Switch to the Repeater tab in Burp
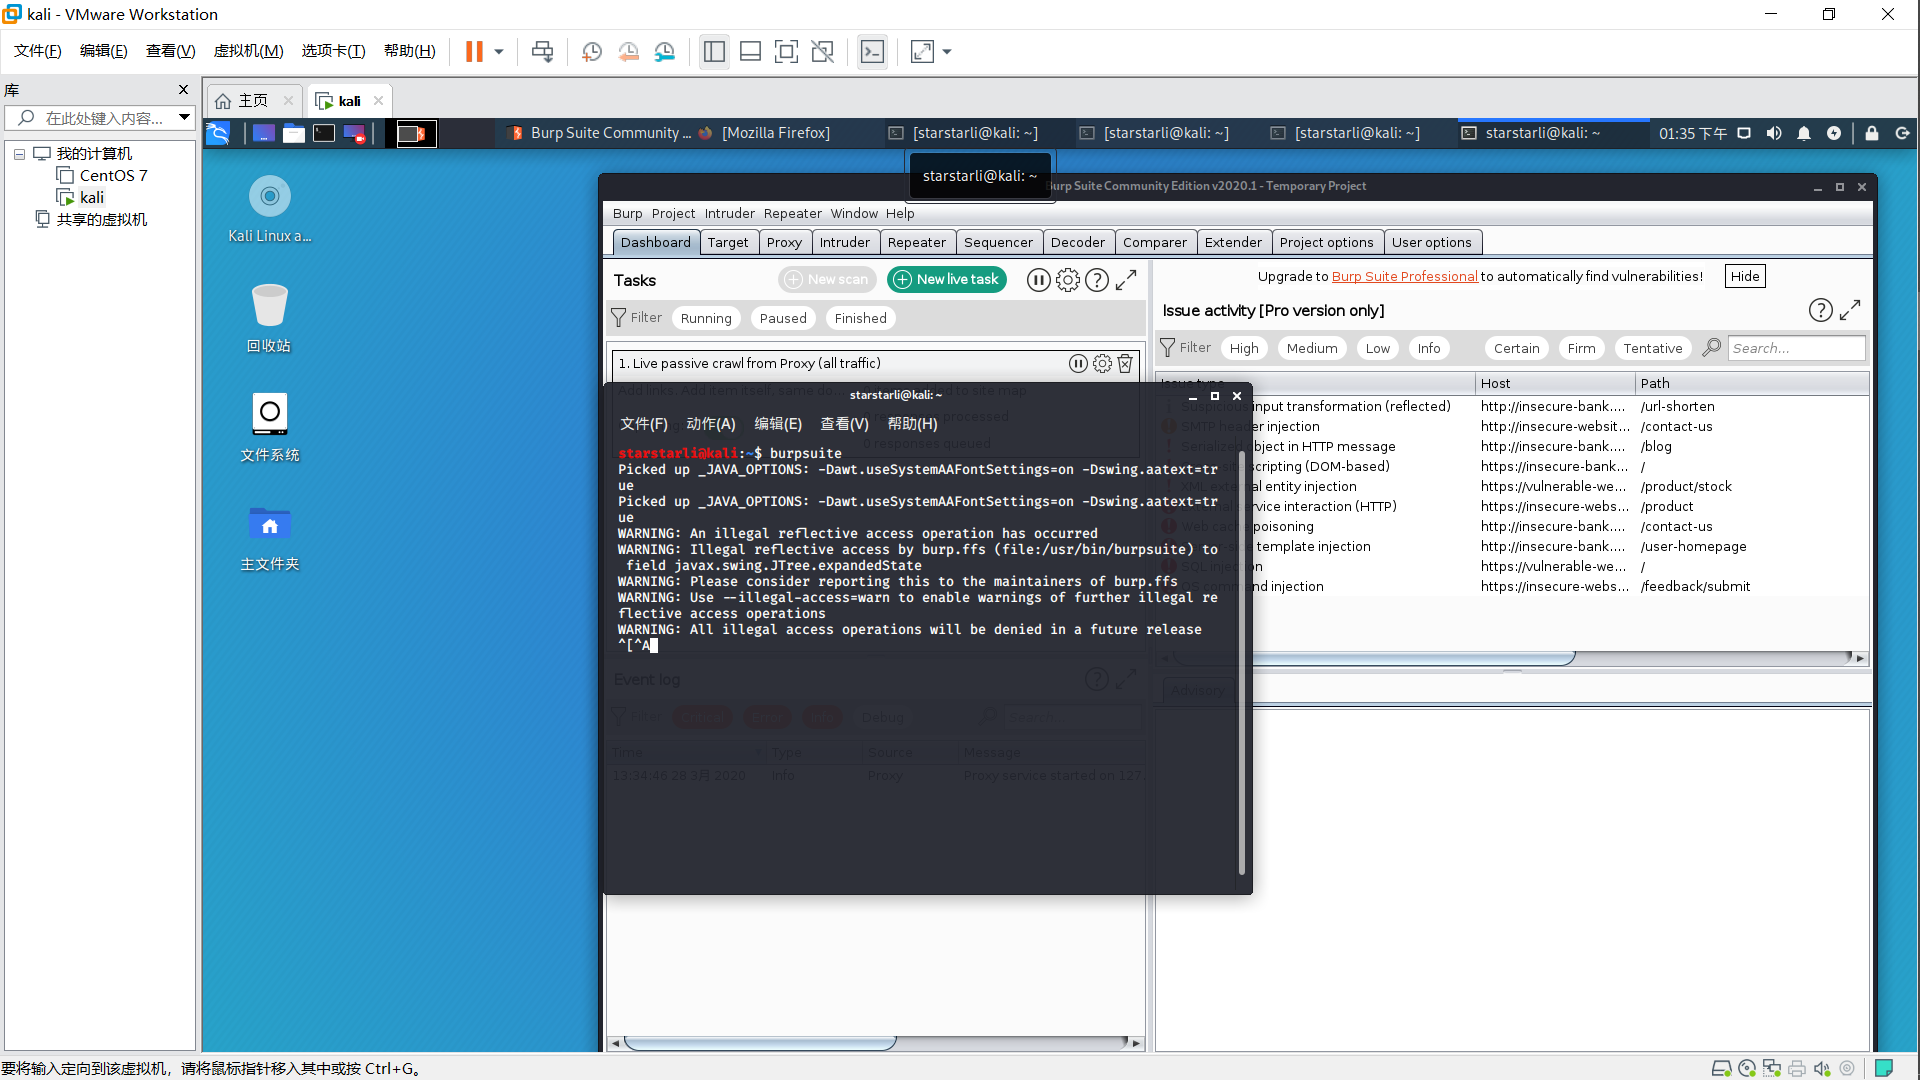Viewport: 1920px width, 1080px height. 916,243
